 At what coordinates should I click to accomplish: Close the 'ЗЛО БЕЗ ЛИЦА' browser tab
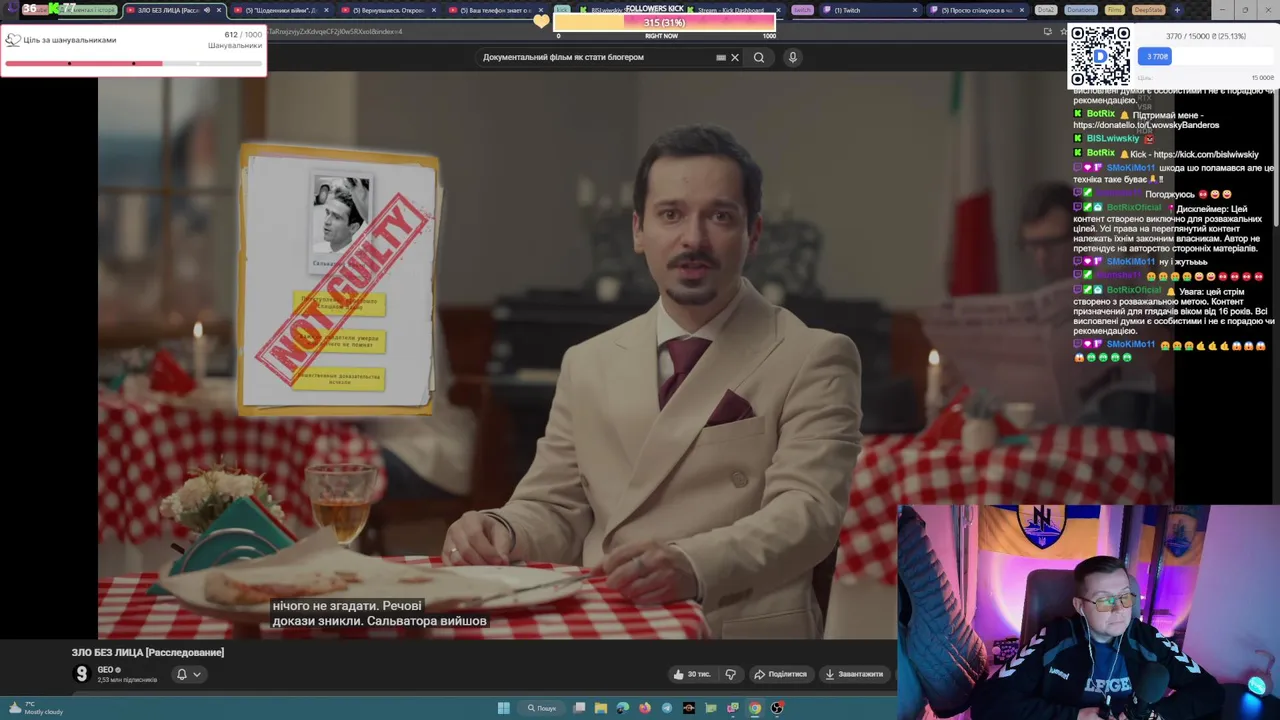tap(219, 10)
